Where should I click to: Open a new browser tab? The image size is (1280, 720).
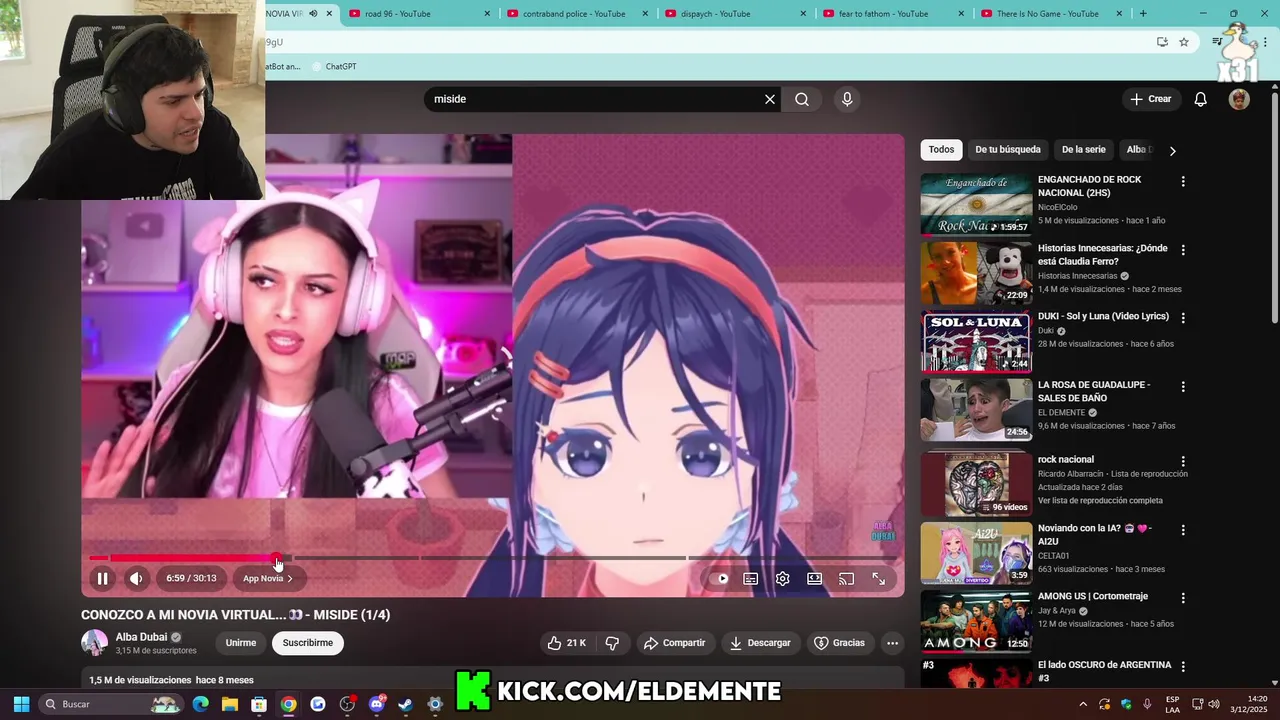click(1143, 14)
